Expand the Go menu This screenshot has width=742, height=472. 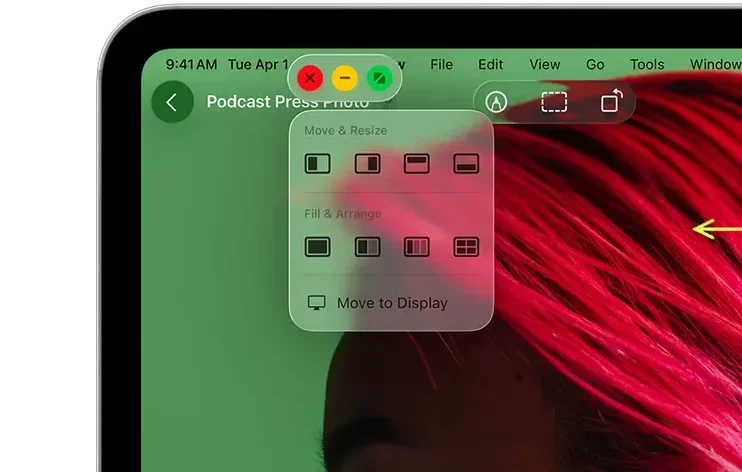[595, 64]
